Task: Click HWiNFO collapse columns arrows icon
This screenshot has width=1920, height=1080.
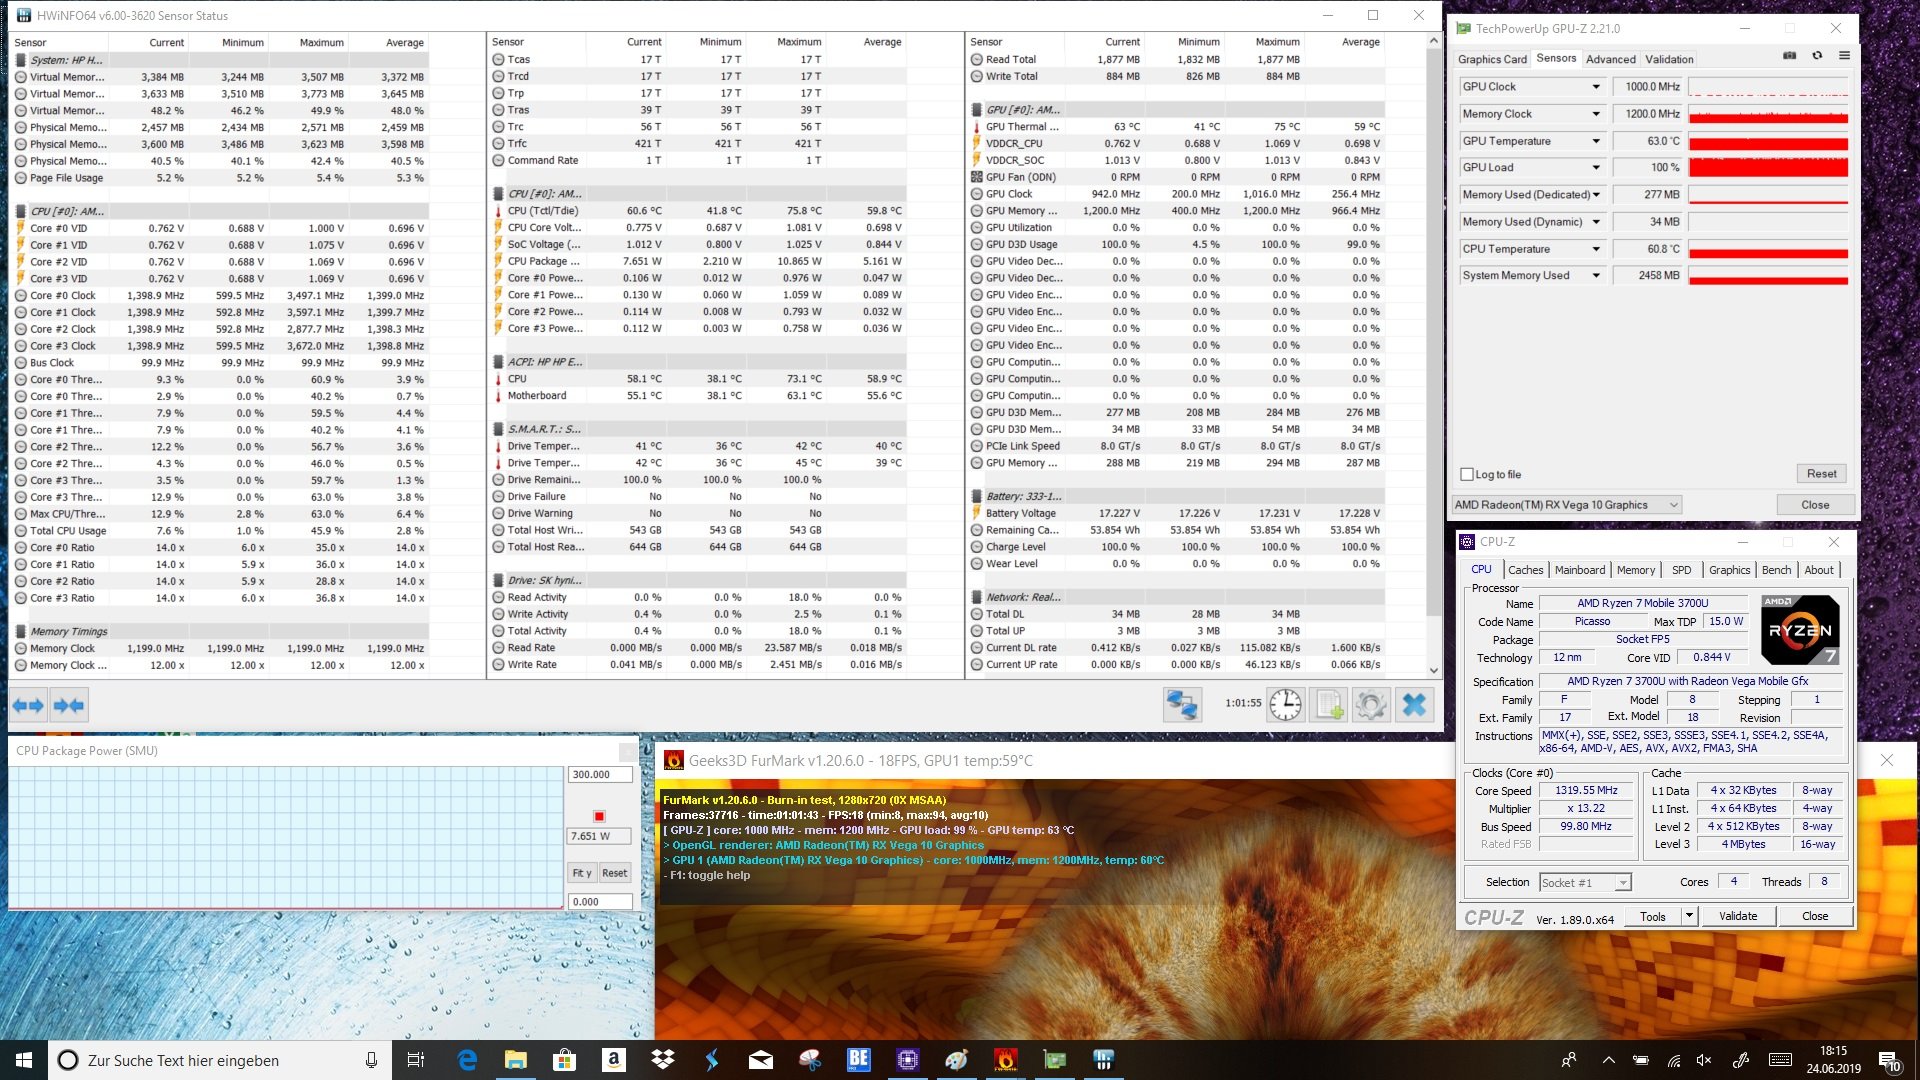Action: click(69, 706)
